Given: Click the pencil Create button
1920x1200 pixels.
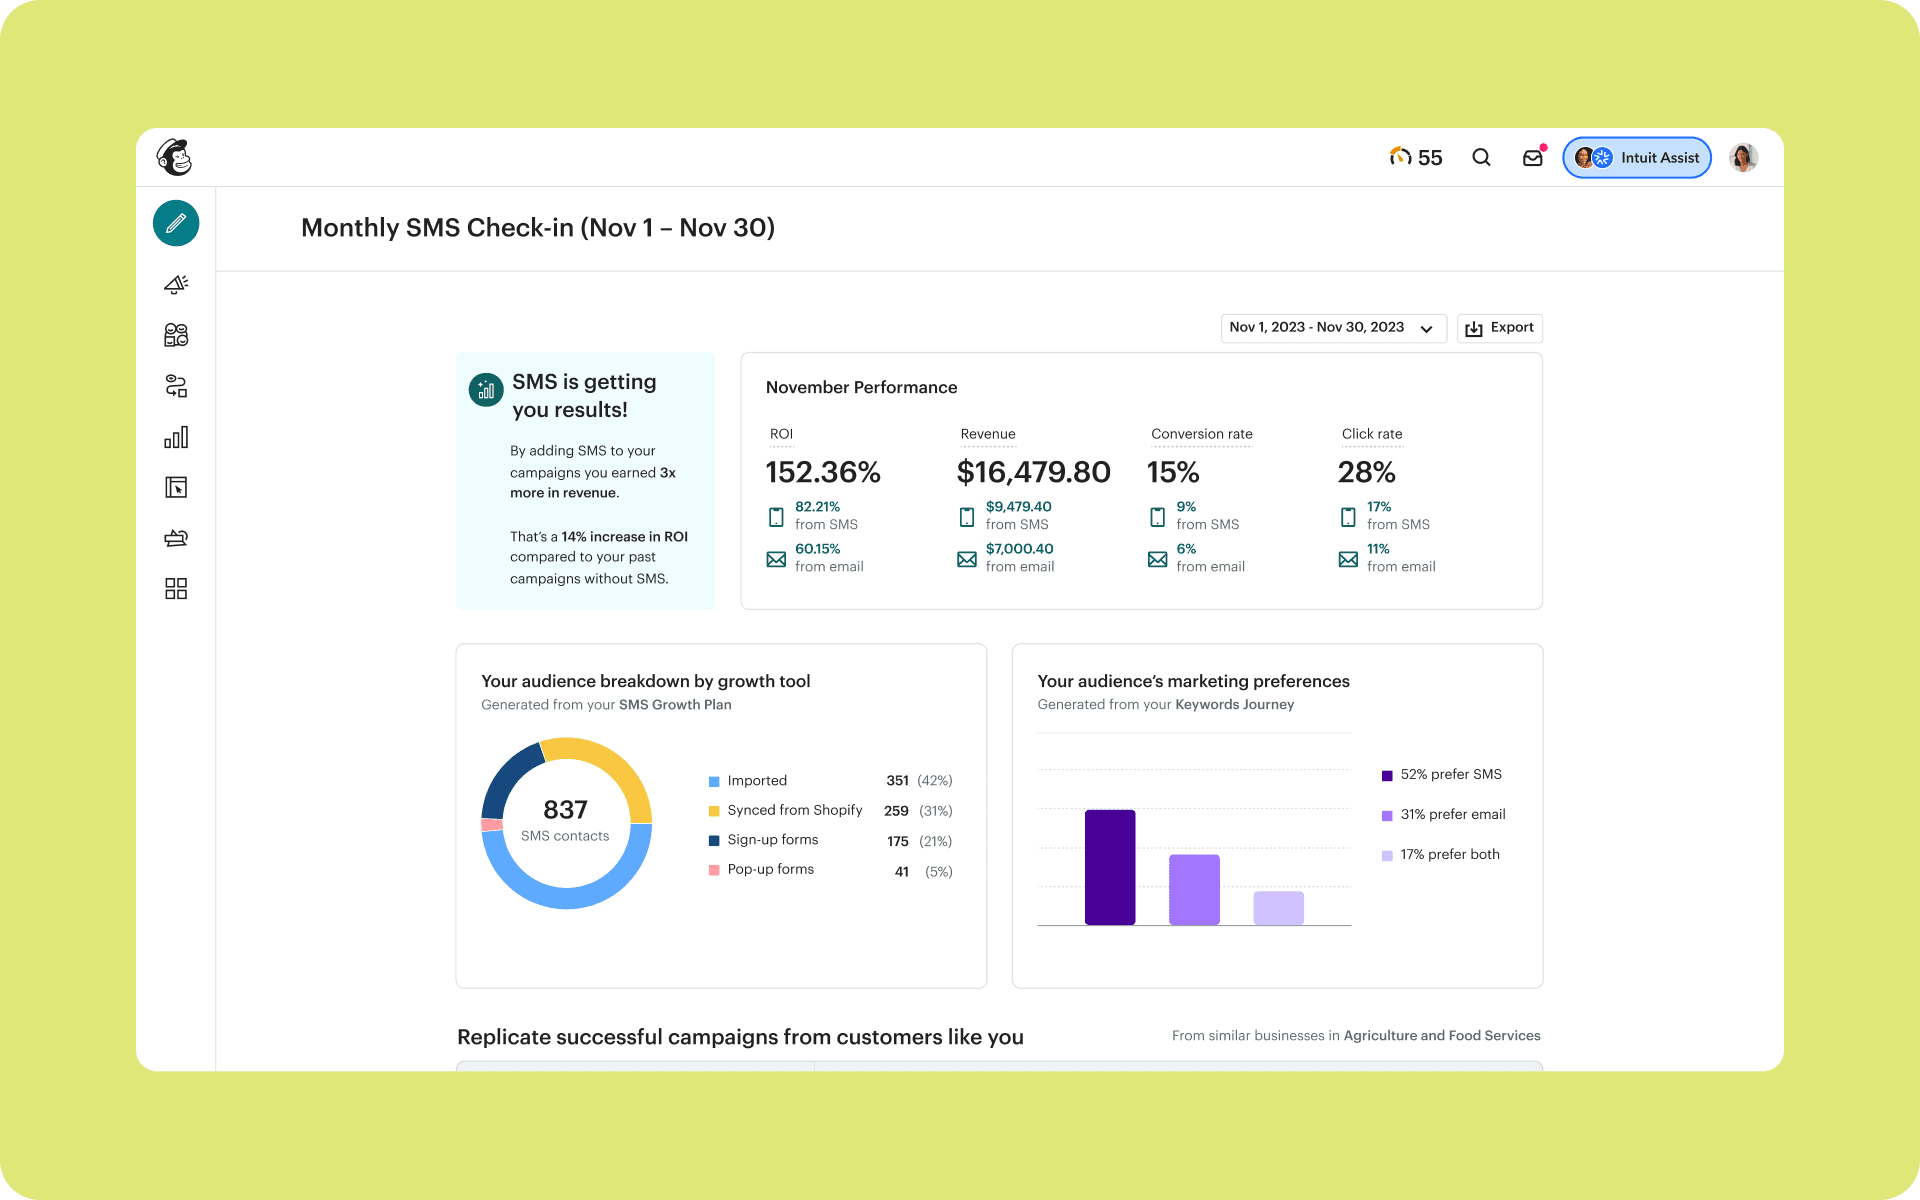Looking at the screenshot, I should pos(176,223).
